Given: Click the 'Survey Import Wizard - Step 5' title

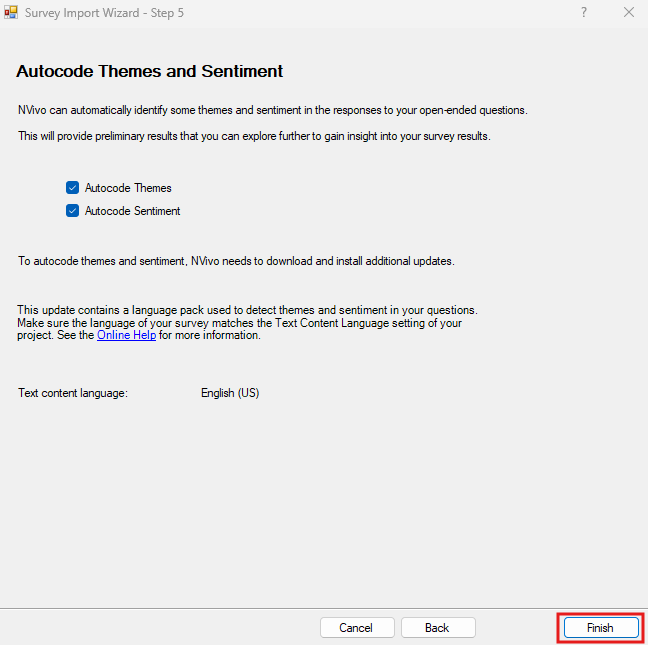Looking at the screenshot, I should click(x=104, y=13).
